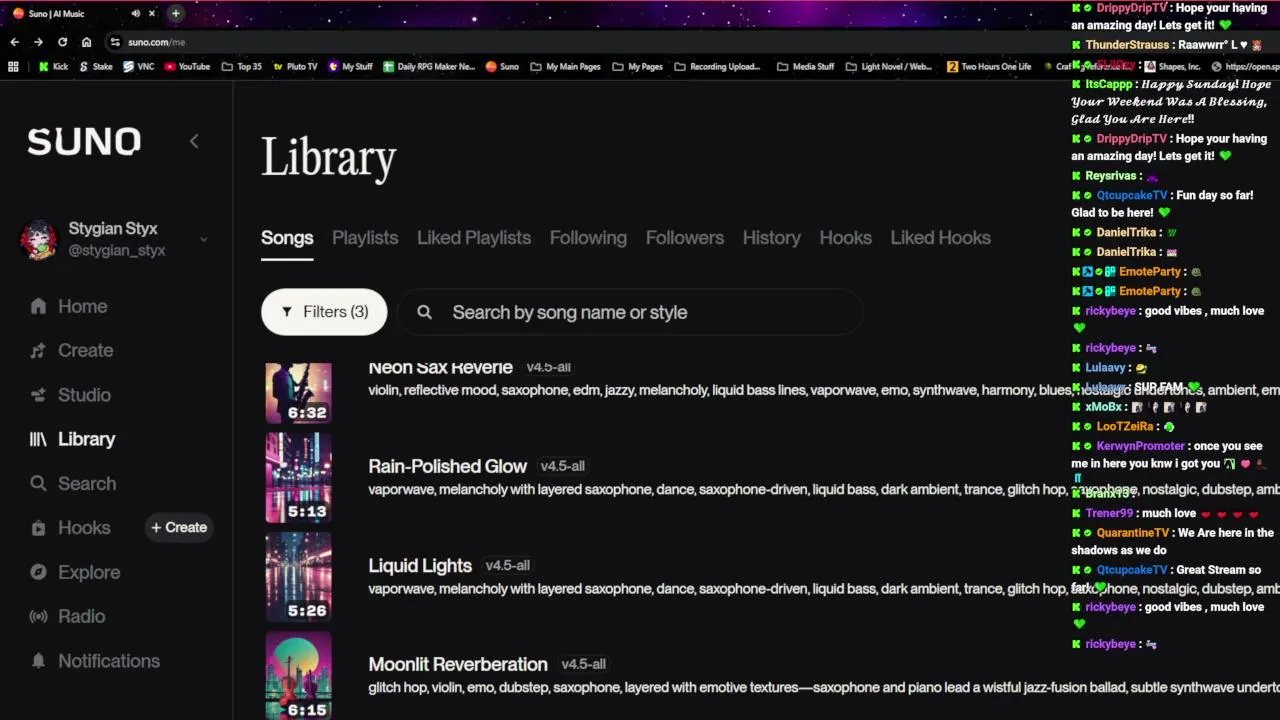Click v4.5-all badge next to Rain-Polished Glow
Screen dimensions: 1280x720
[563, 466]
